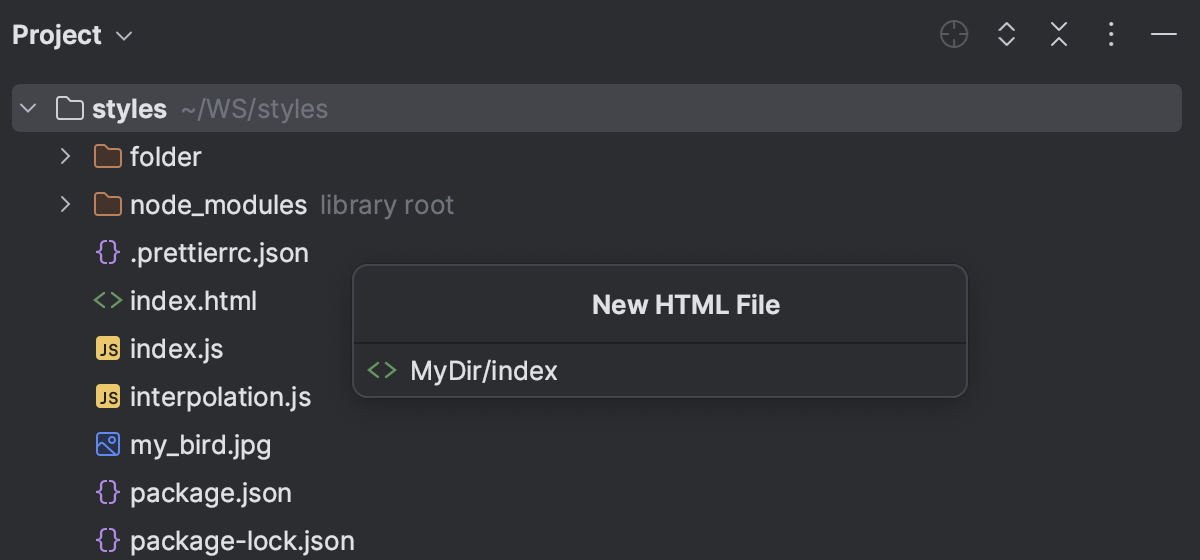
Task: Click the my_bird.jpg image file icon
Action: 107,445
